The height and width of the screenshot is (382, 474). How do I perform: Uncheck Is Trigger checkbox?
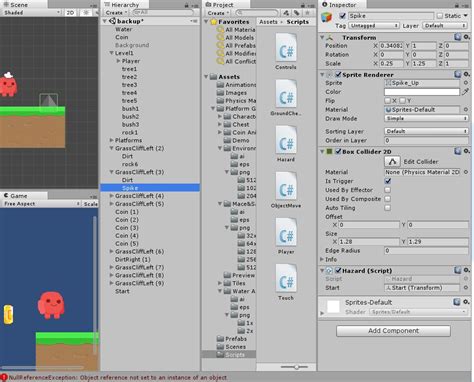point(388,181)
